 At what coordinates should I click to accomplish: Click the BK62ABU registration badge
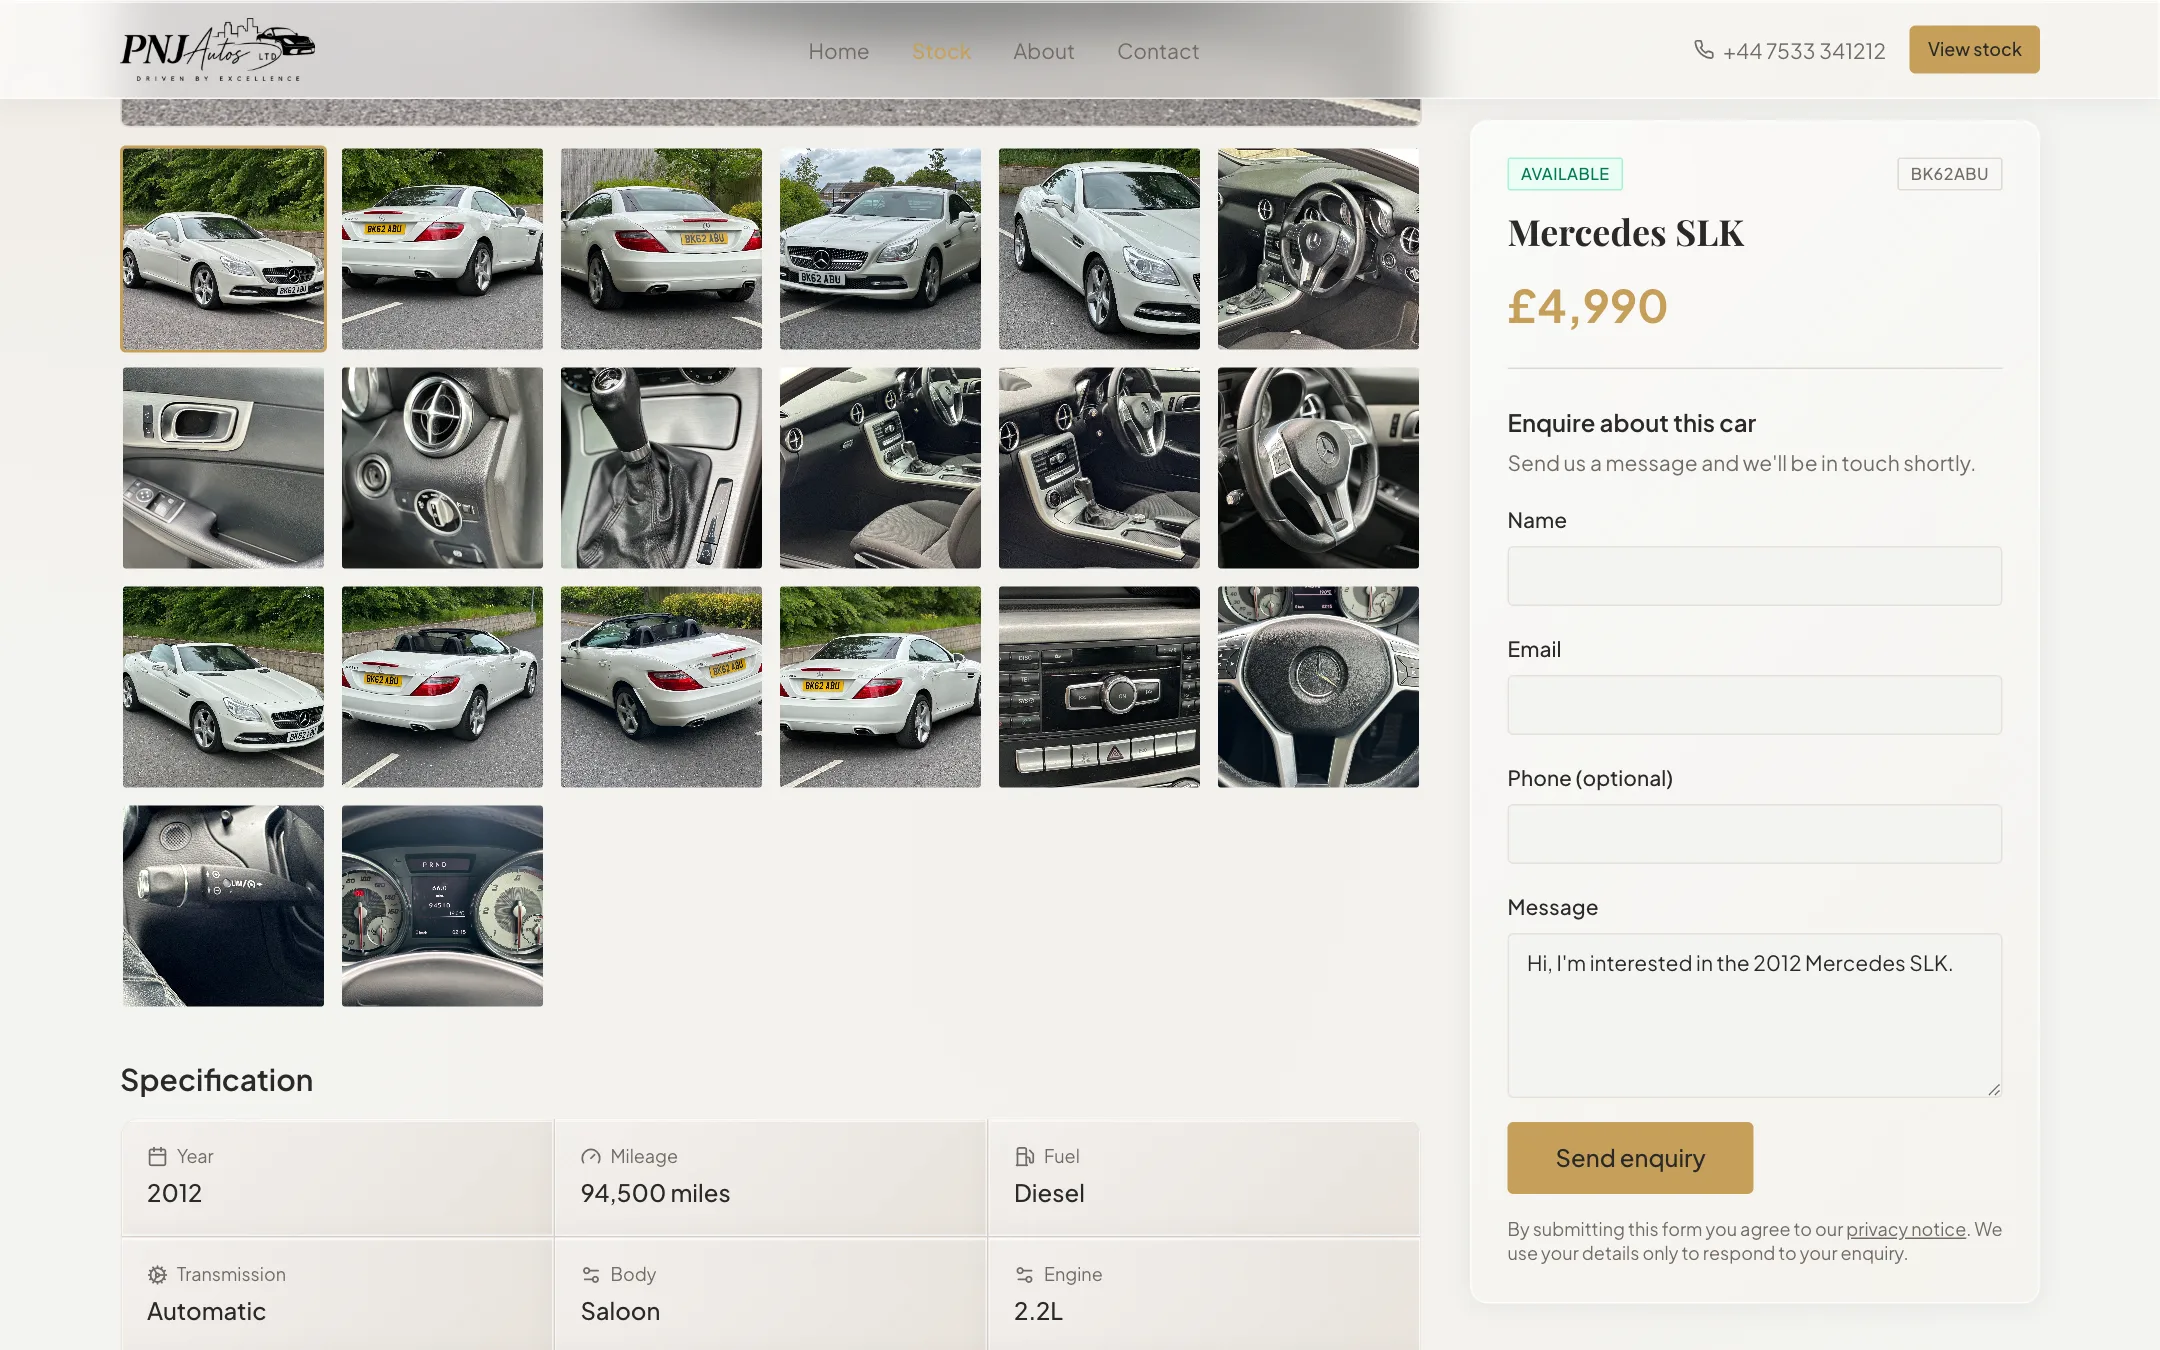(1949, 174)
